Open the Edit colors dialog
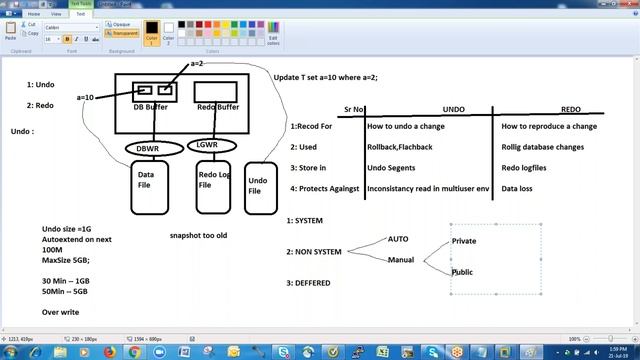The width and height of the screenshot is (640, 360). click(x=273, y=33)
